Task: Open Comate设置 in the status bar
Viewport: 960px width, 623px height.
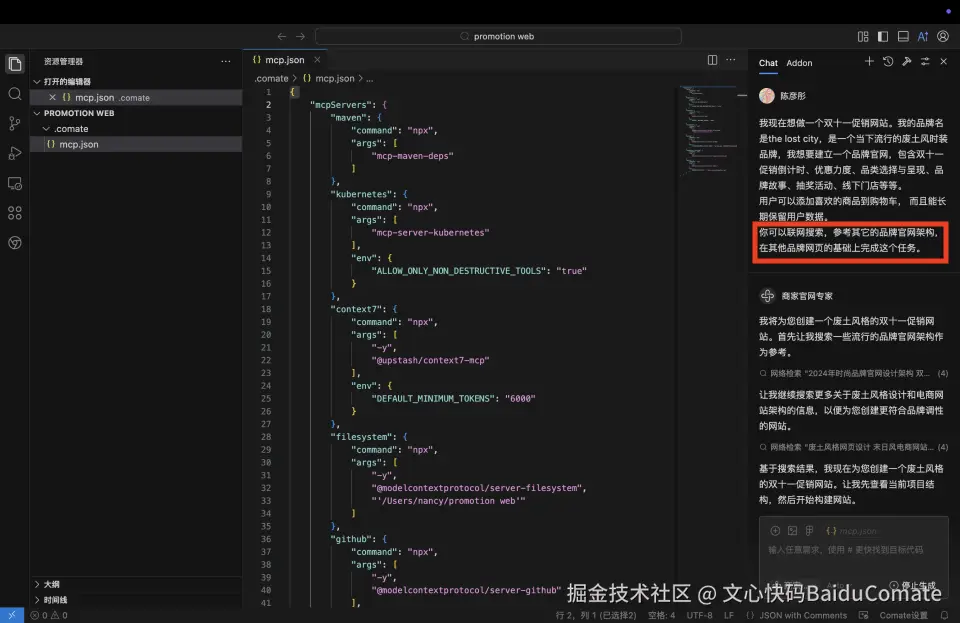Action: (903, 615)
